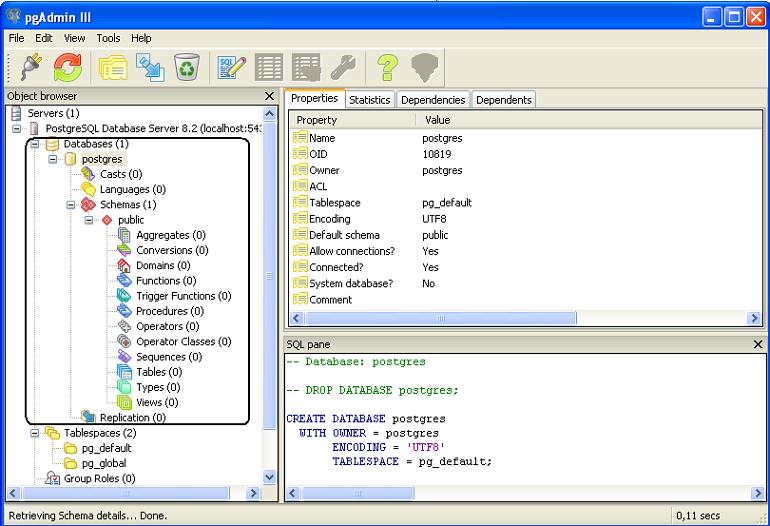Click the Operator Classes (0) icon
The image size is (770, 526).
pyautogui.click(x=124, y=341)
